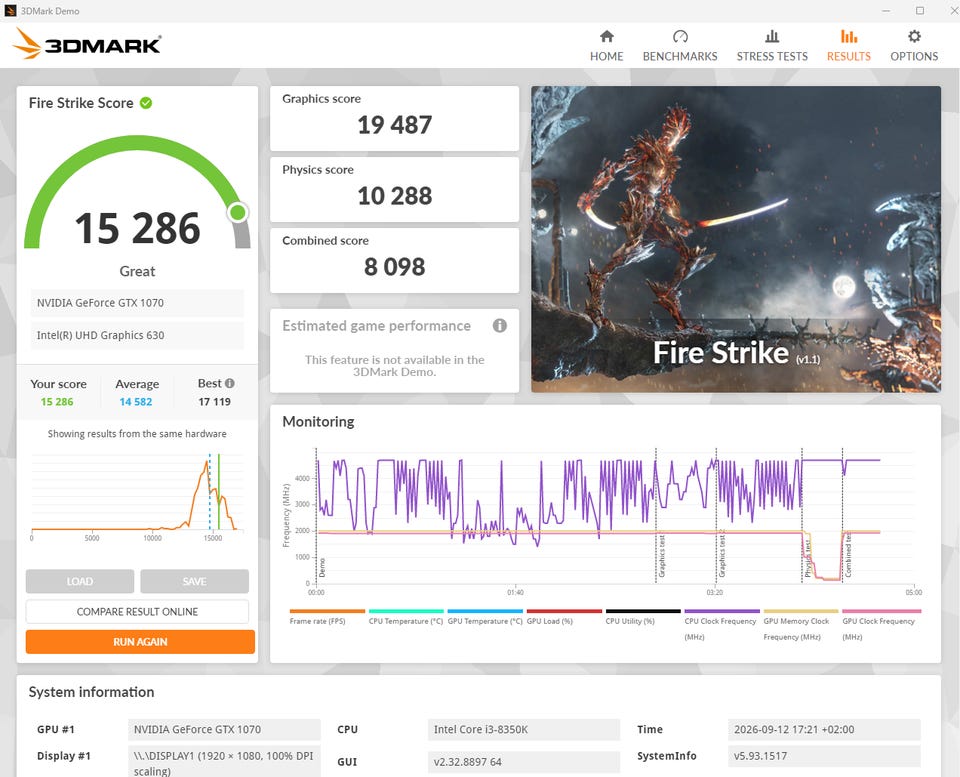Click Intel(R) UHD Graphics 630 entry
960x777 pixels.
[x=137, y=335]
